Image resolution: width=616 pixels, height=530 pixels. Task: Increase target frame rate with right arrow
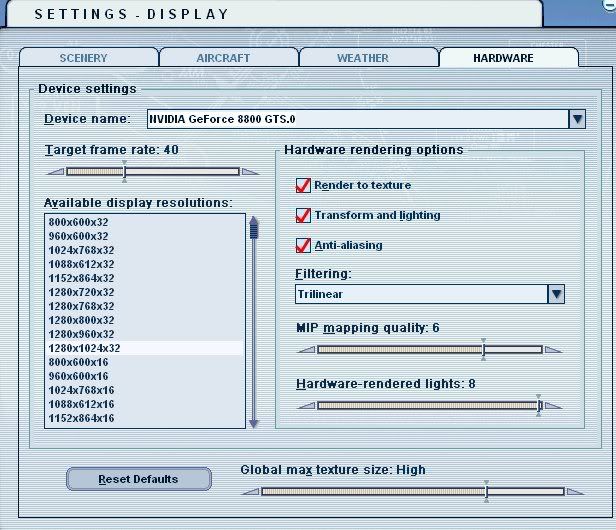click(x=250, y=172)
